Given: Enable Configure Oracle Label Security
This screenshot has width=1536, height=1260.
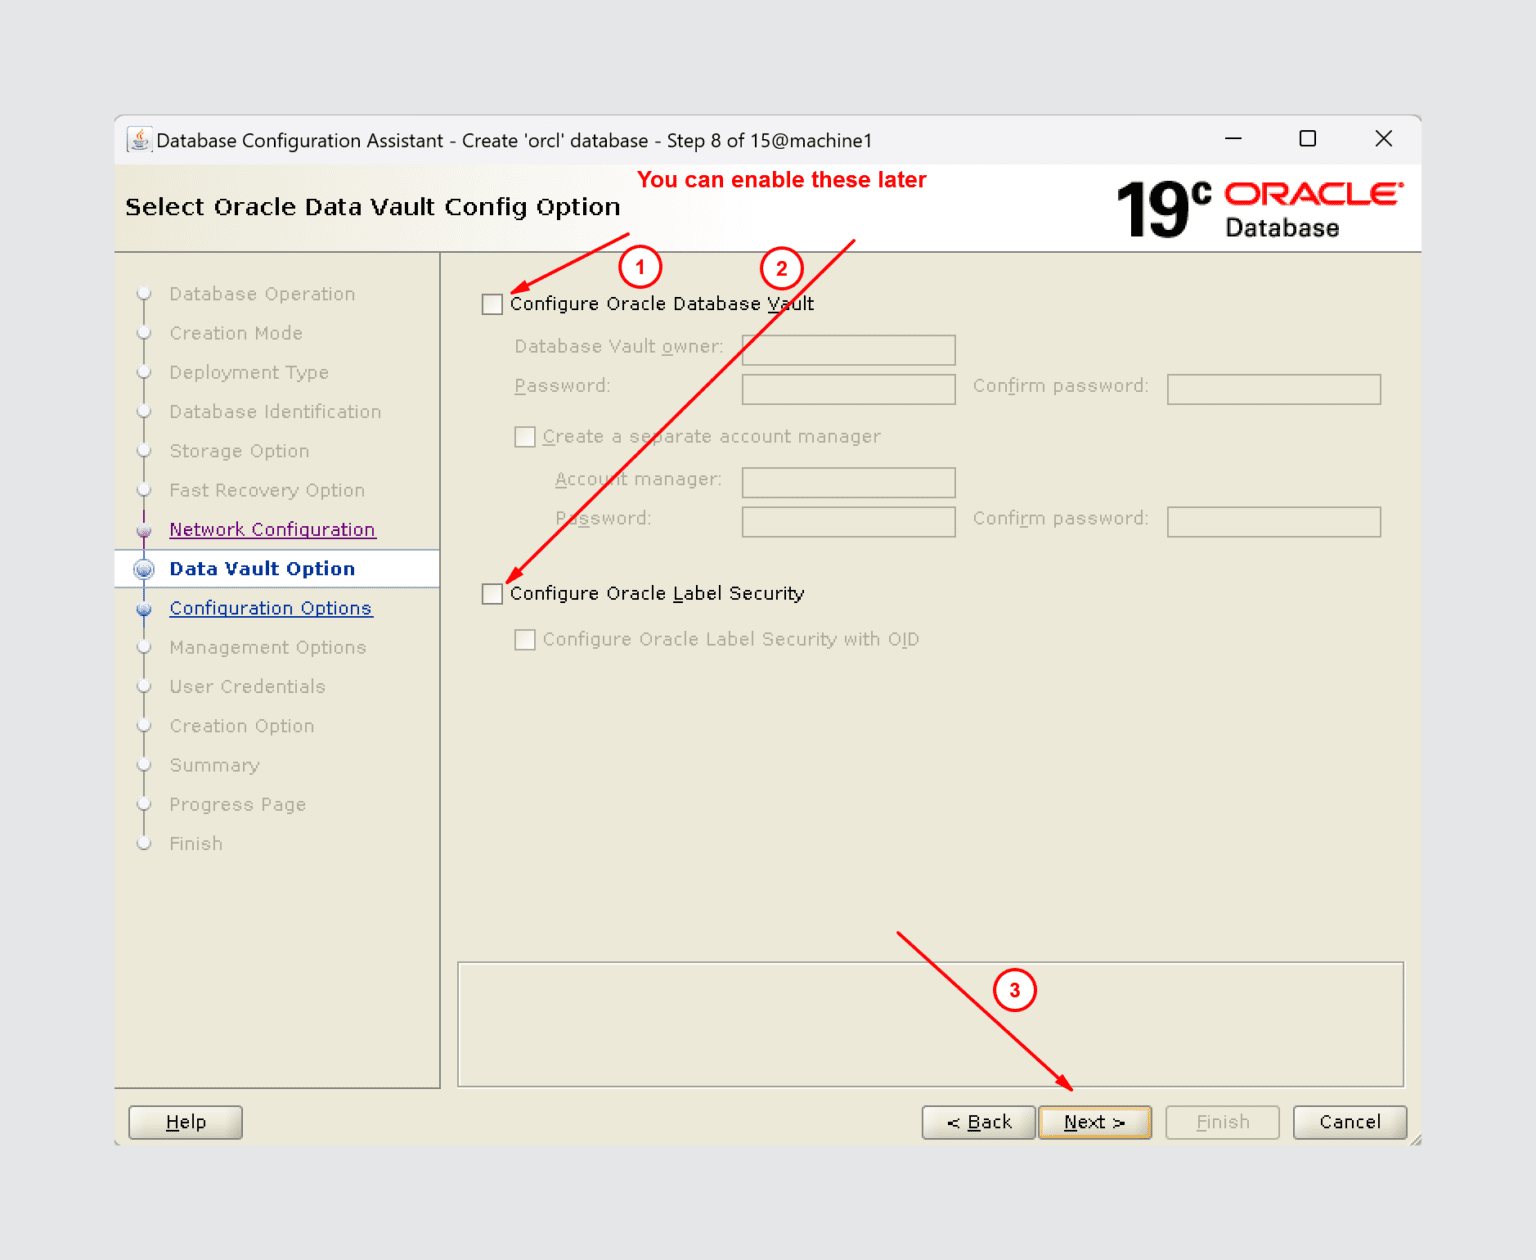Looking at the screenshot, I should click(x=492, y=593).
